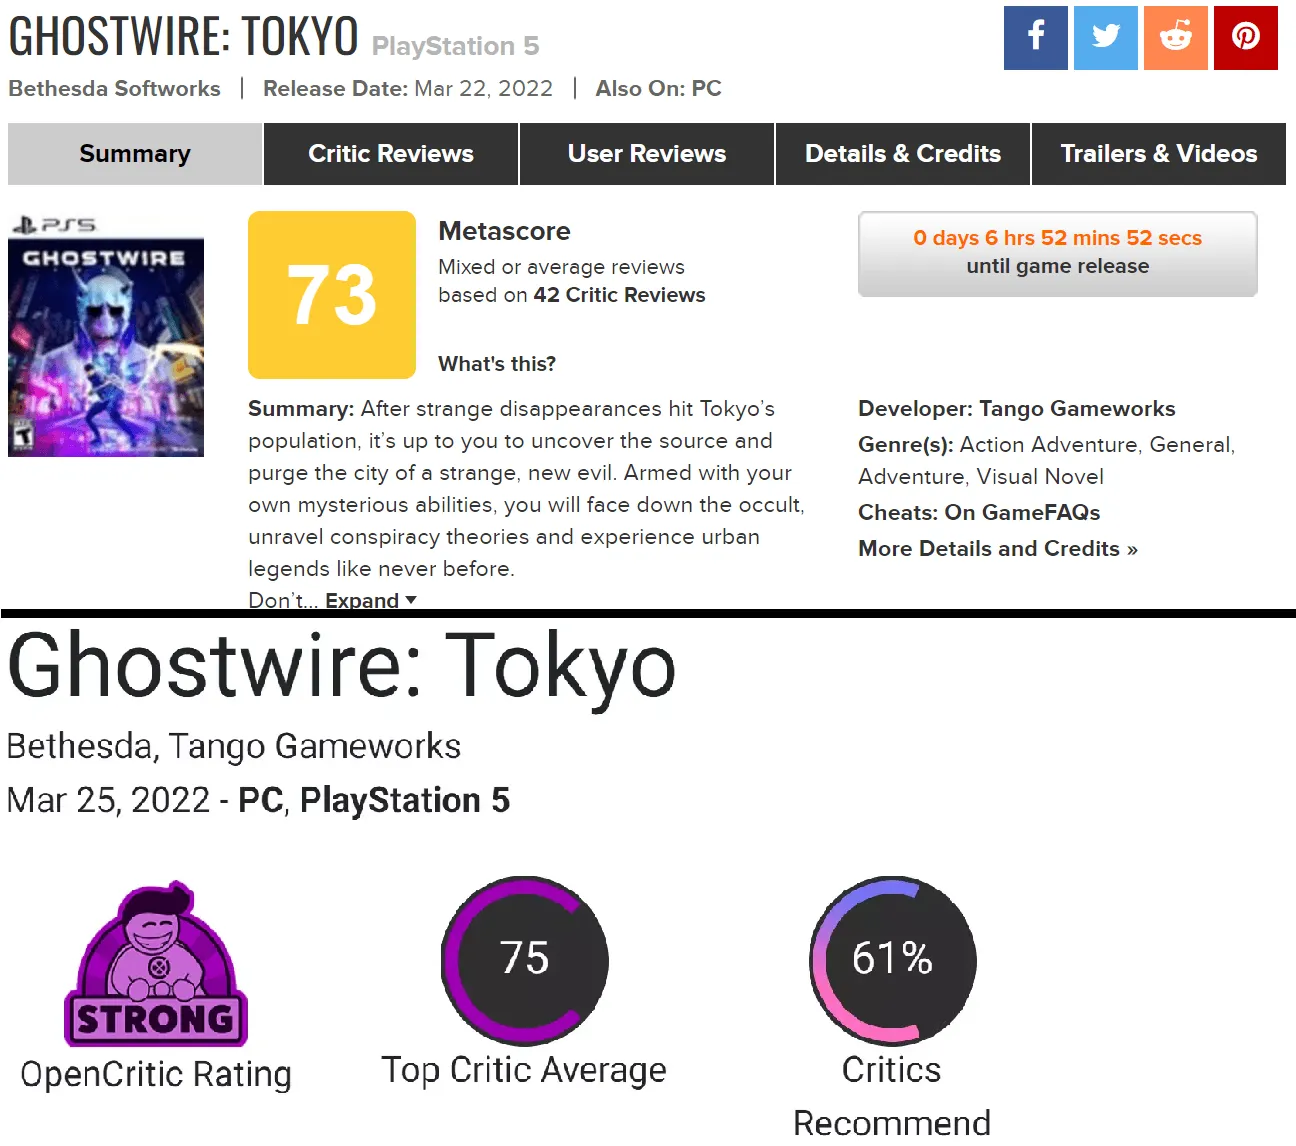Screen dimensions: 1296x1146
Task: Click the countdown until game release box
Action: coord(1058,253)
